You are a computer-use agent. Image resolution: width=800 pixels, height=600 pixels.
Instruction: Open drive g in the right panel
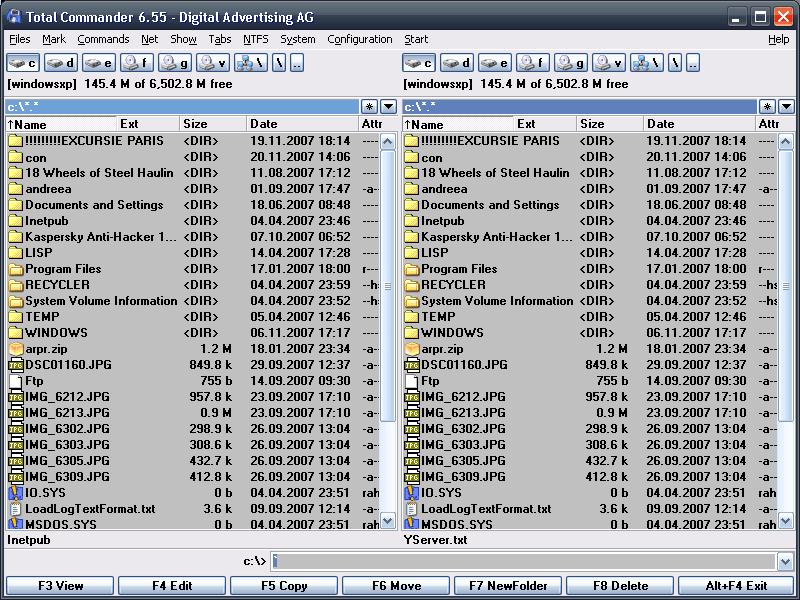pyautogui.click(x=571, y=63)
